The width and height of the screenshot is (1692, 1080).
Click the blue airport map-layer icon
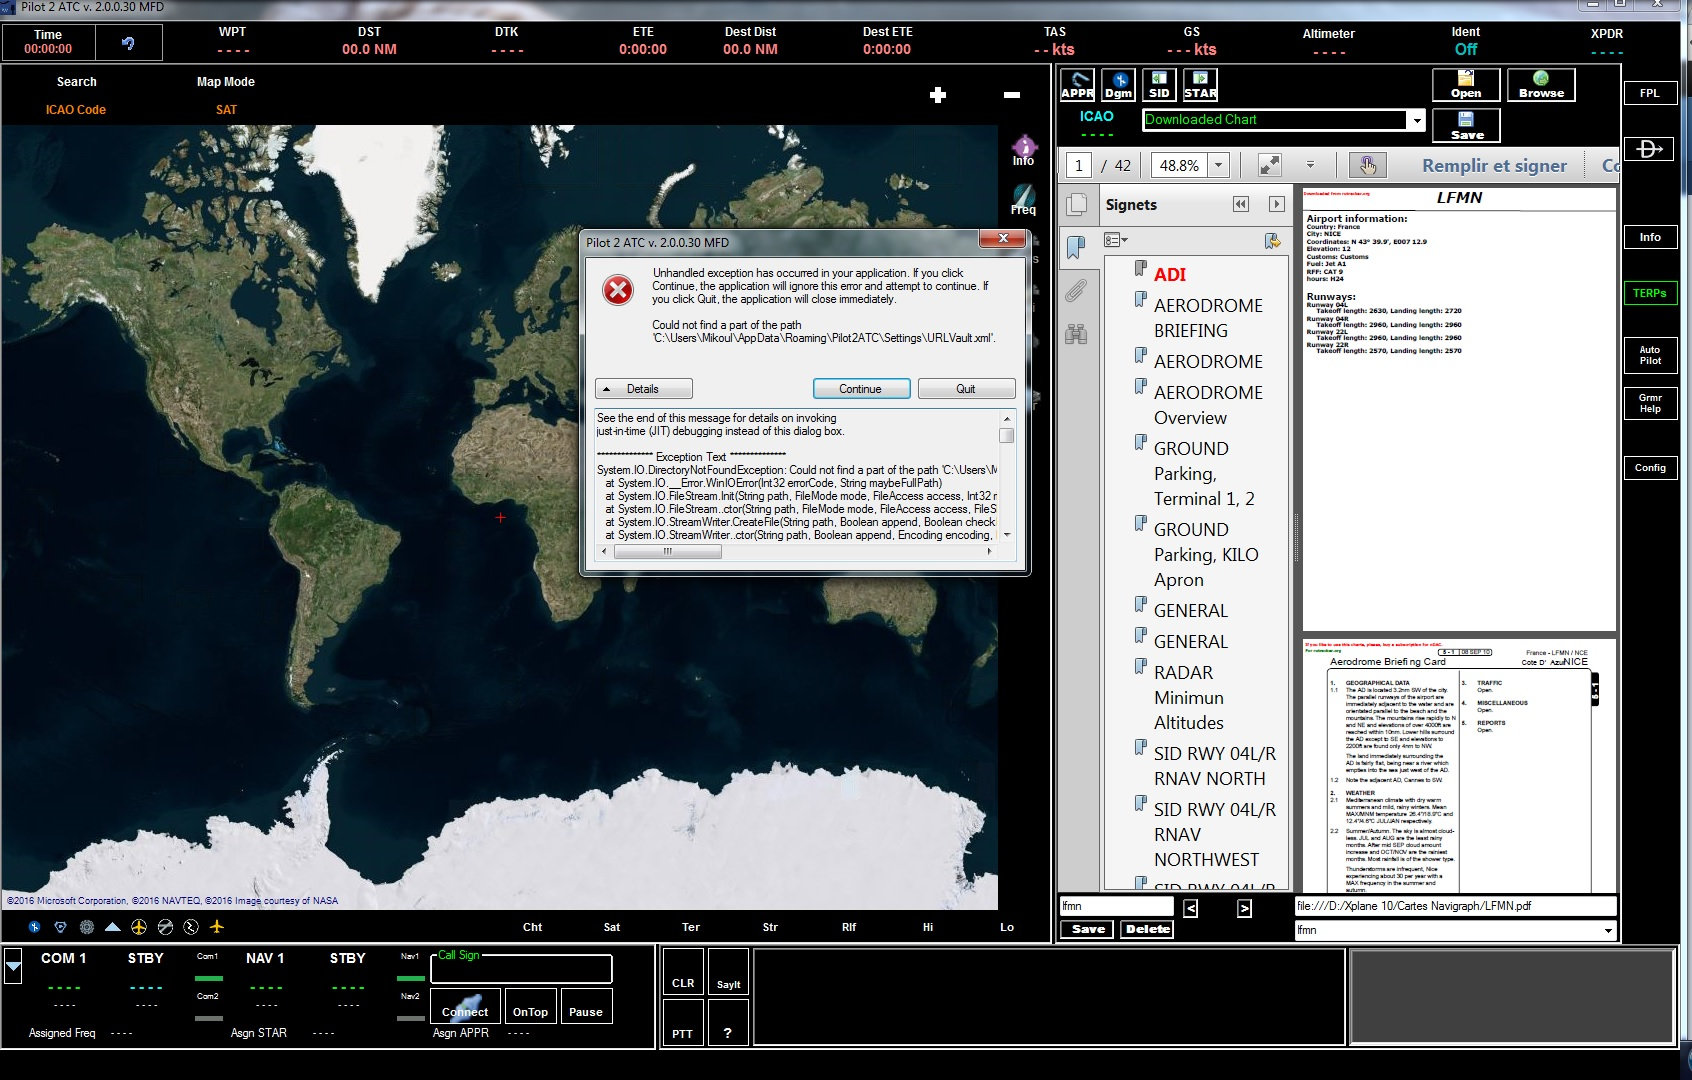tap(34, 927)
